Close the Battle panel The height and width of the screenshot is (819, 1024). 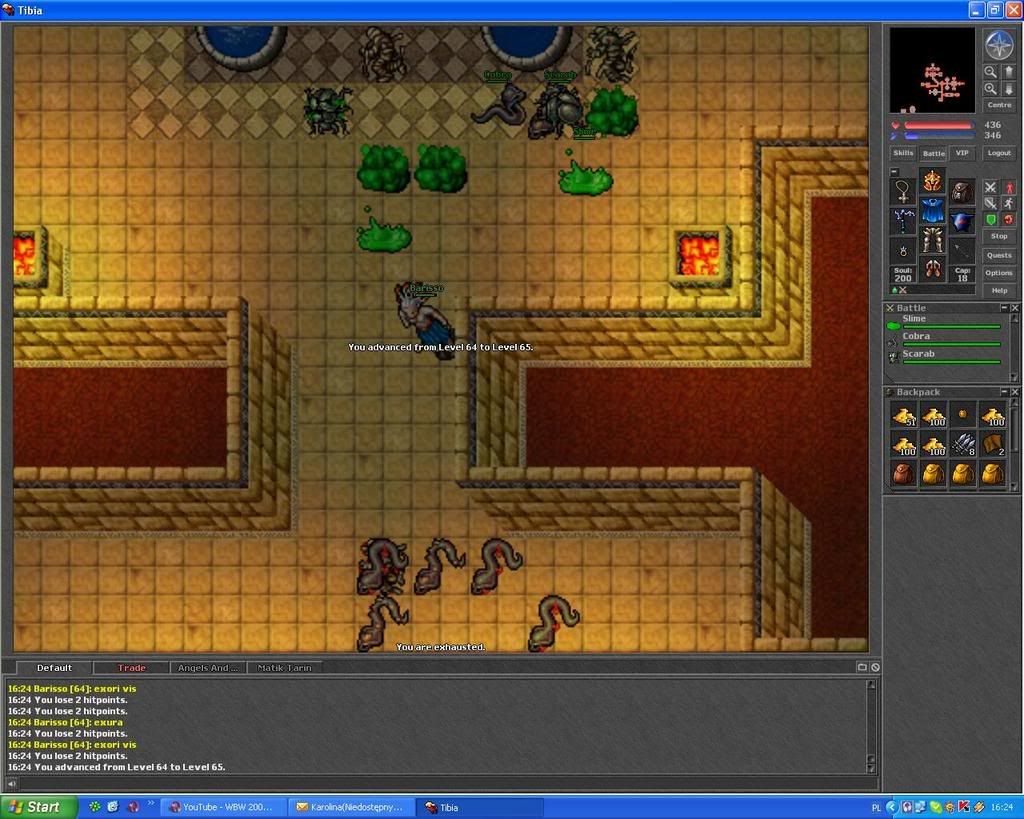point(1015,308)
